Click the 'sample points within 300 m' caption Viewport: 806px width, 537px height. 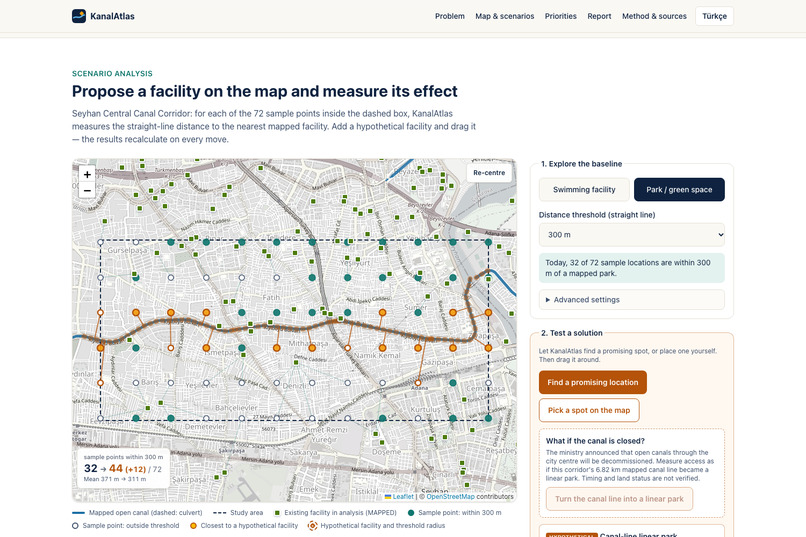click(x=123, y=457)
